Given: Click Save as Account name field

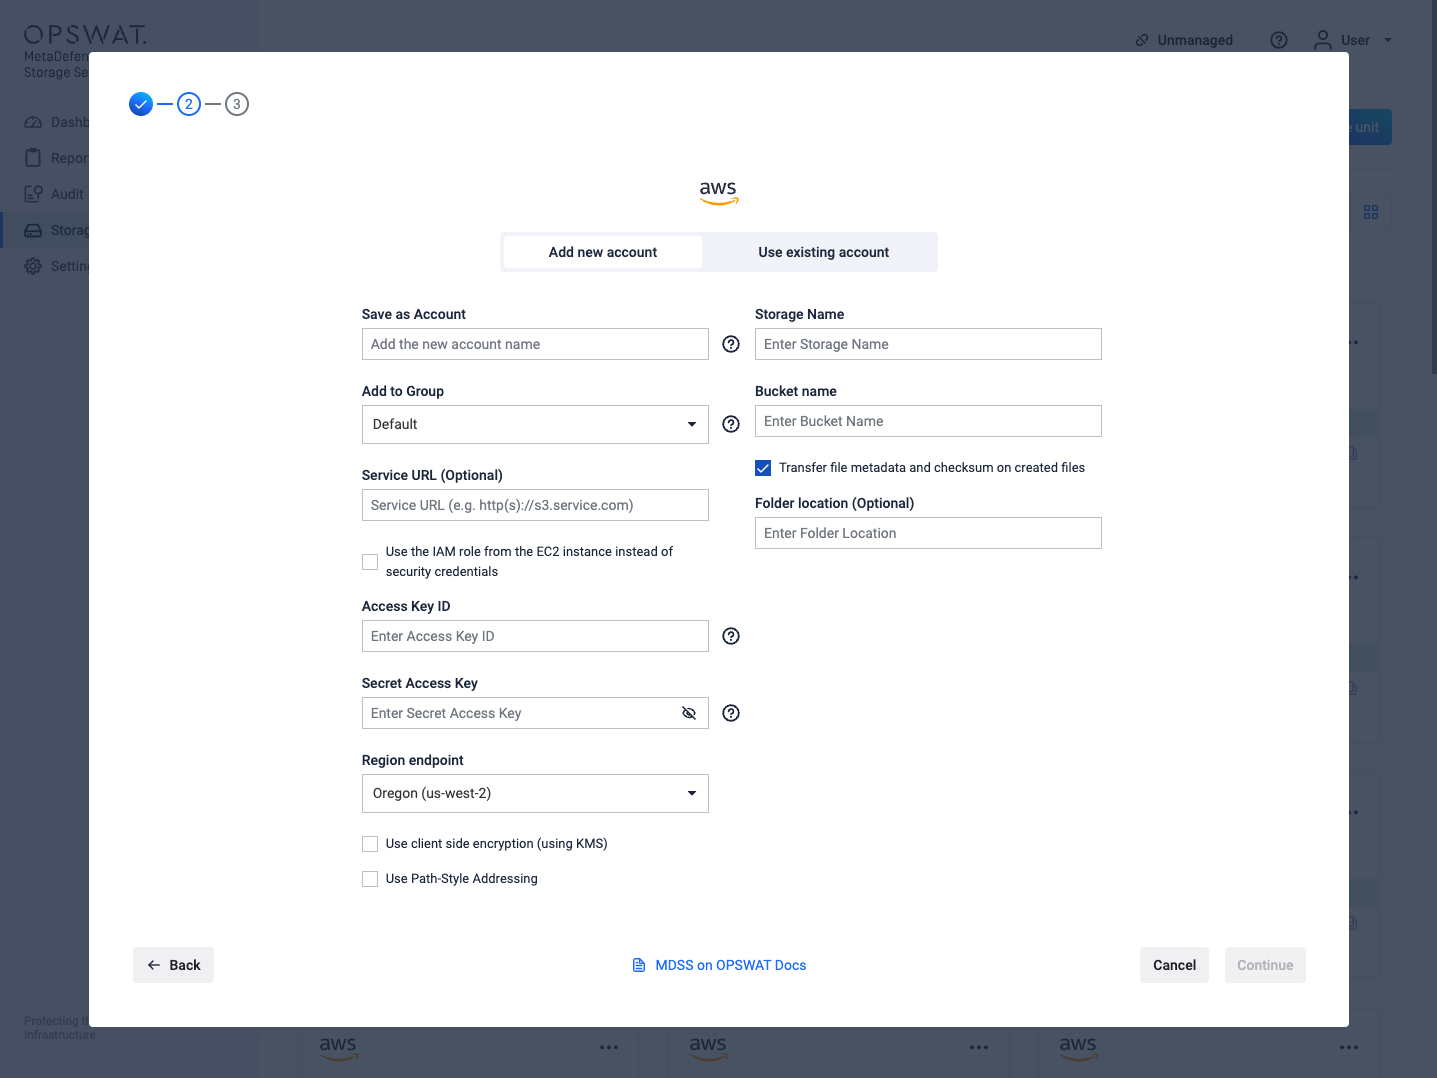Looking at the screenshot, I should point(535,344).
